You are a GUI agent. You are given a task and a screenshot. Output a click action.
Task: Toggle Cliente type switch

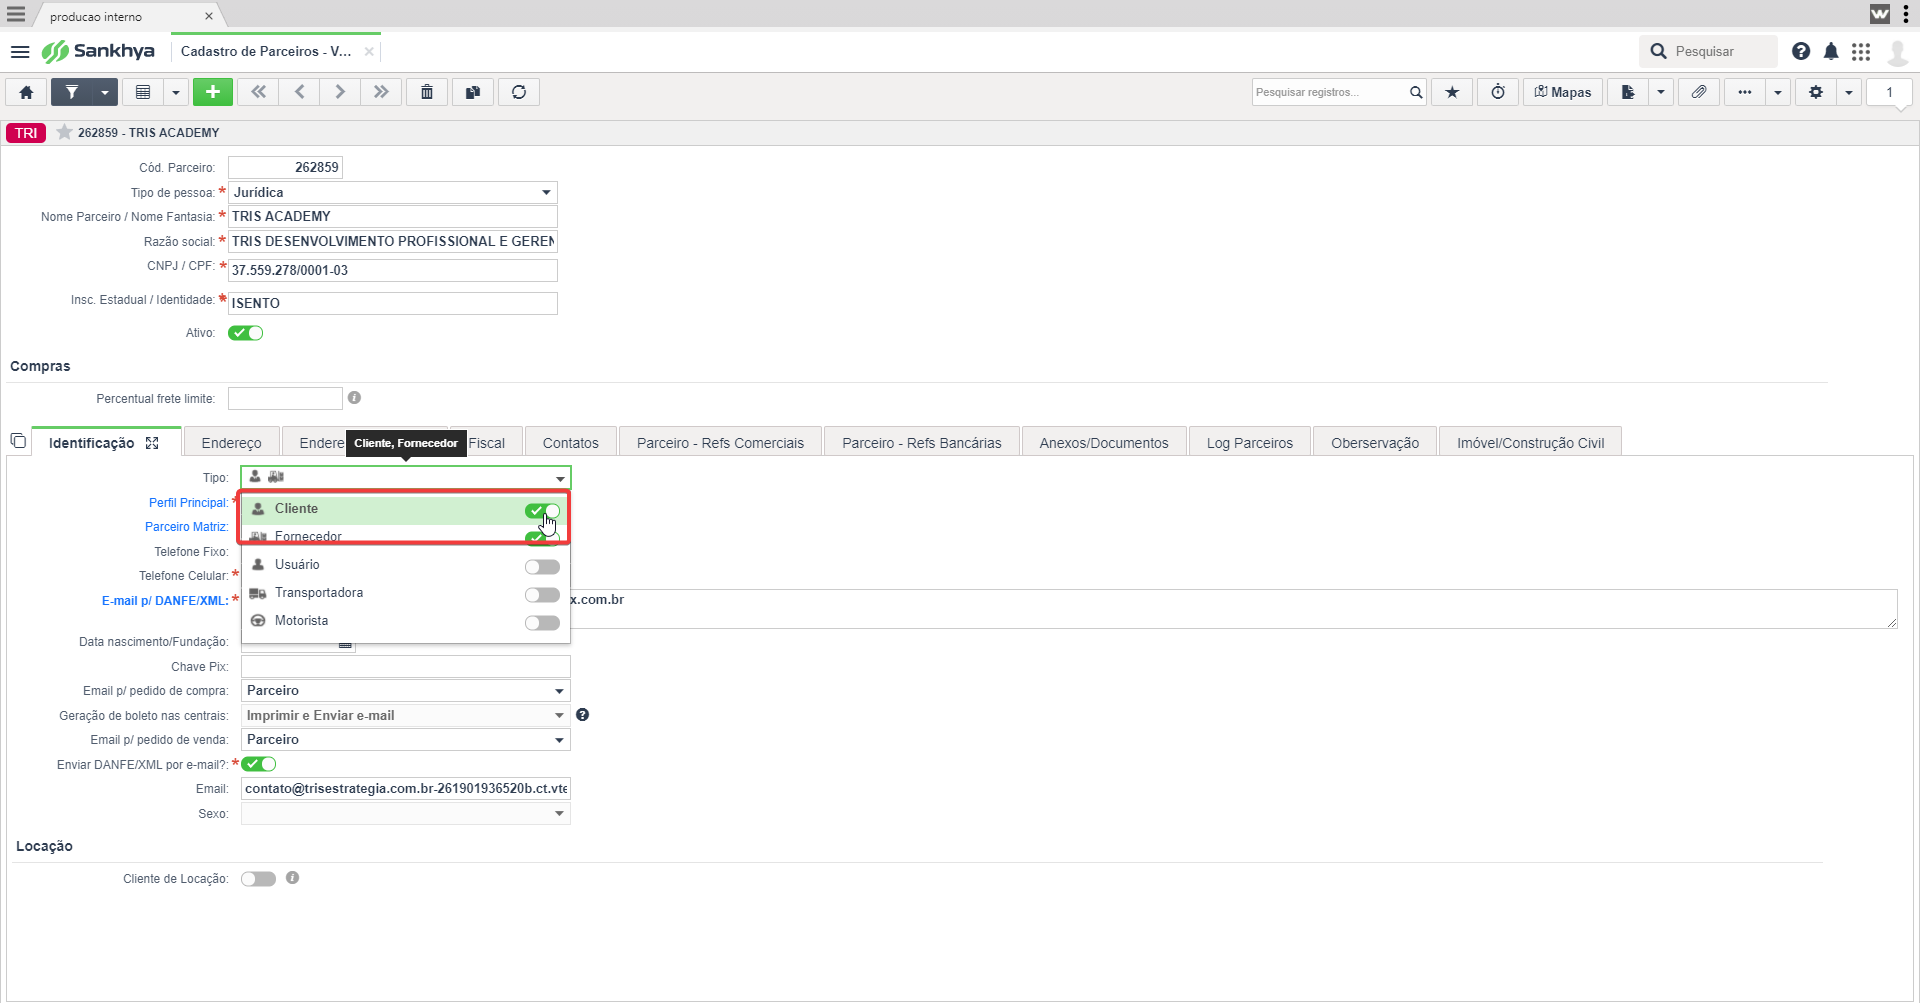[x=542, y=510]
